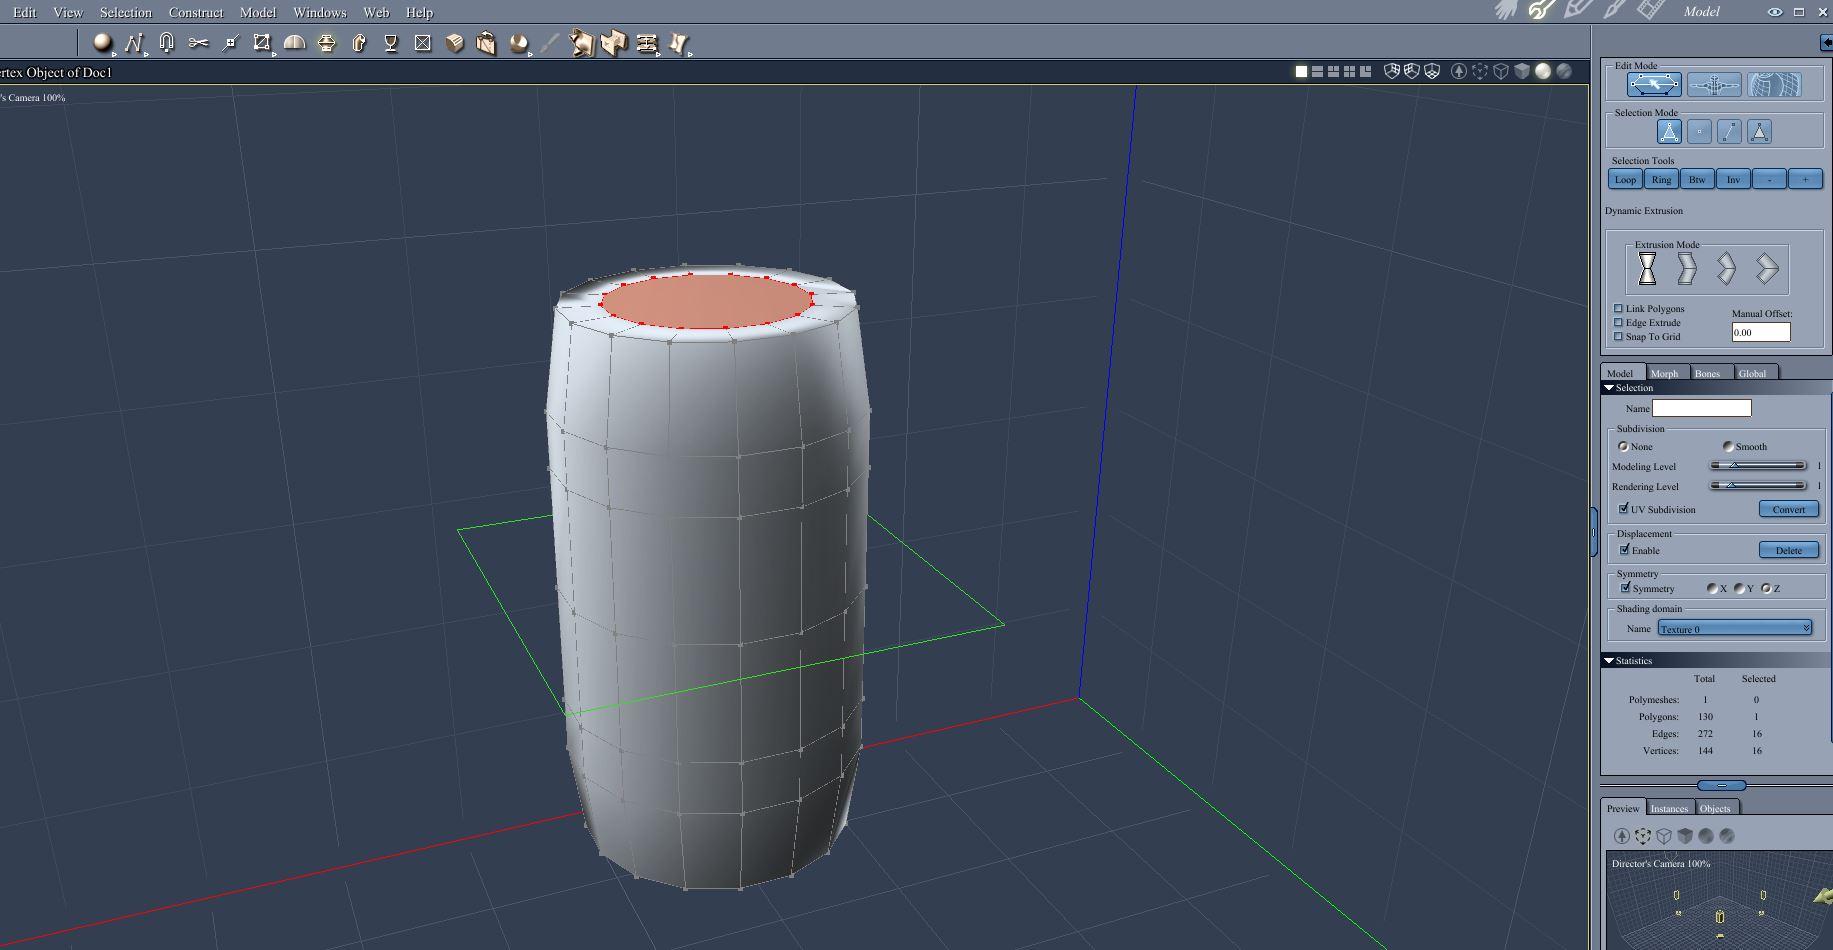Switch to single viewport layout
Image resolution: width=1833 pixels, height=950 pixels.
(x=1301, y=71)
